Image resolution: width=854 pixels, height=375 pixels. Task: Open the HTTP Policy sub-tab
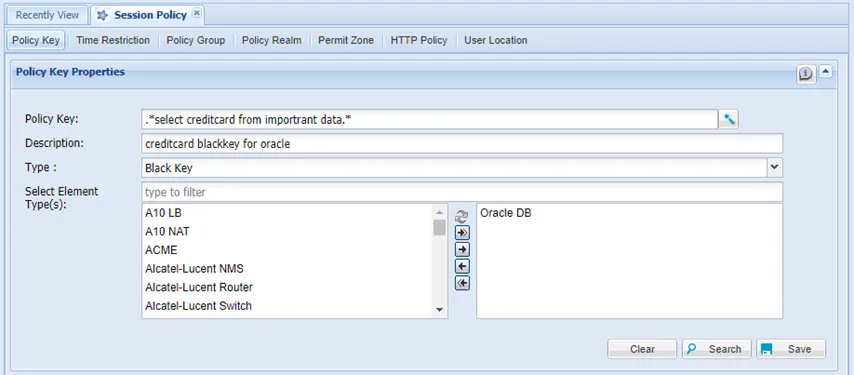pos(418,40)
